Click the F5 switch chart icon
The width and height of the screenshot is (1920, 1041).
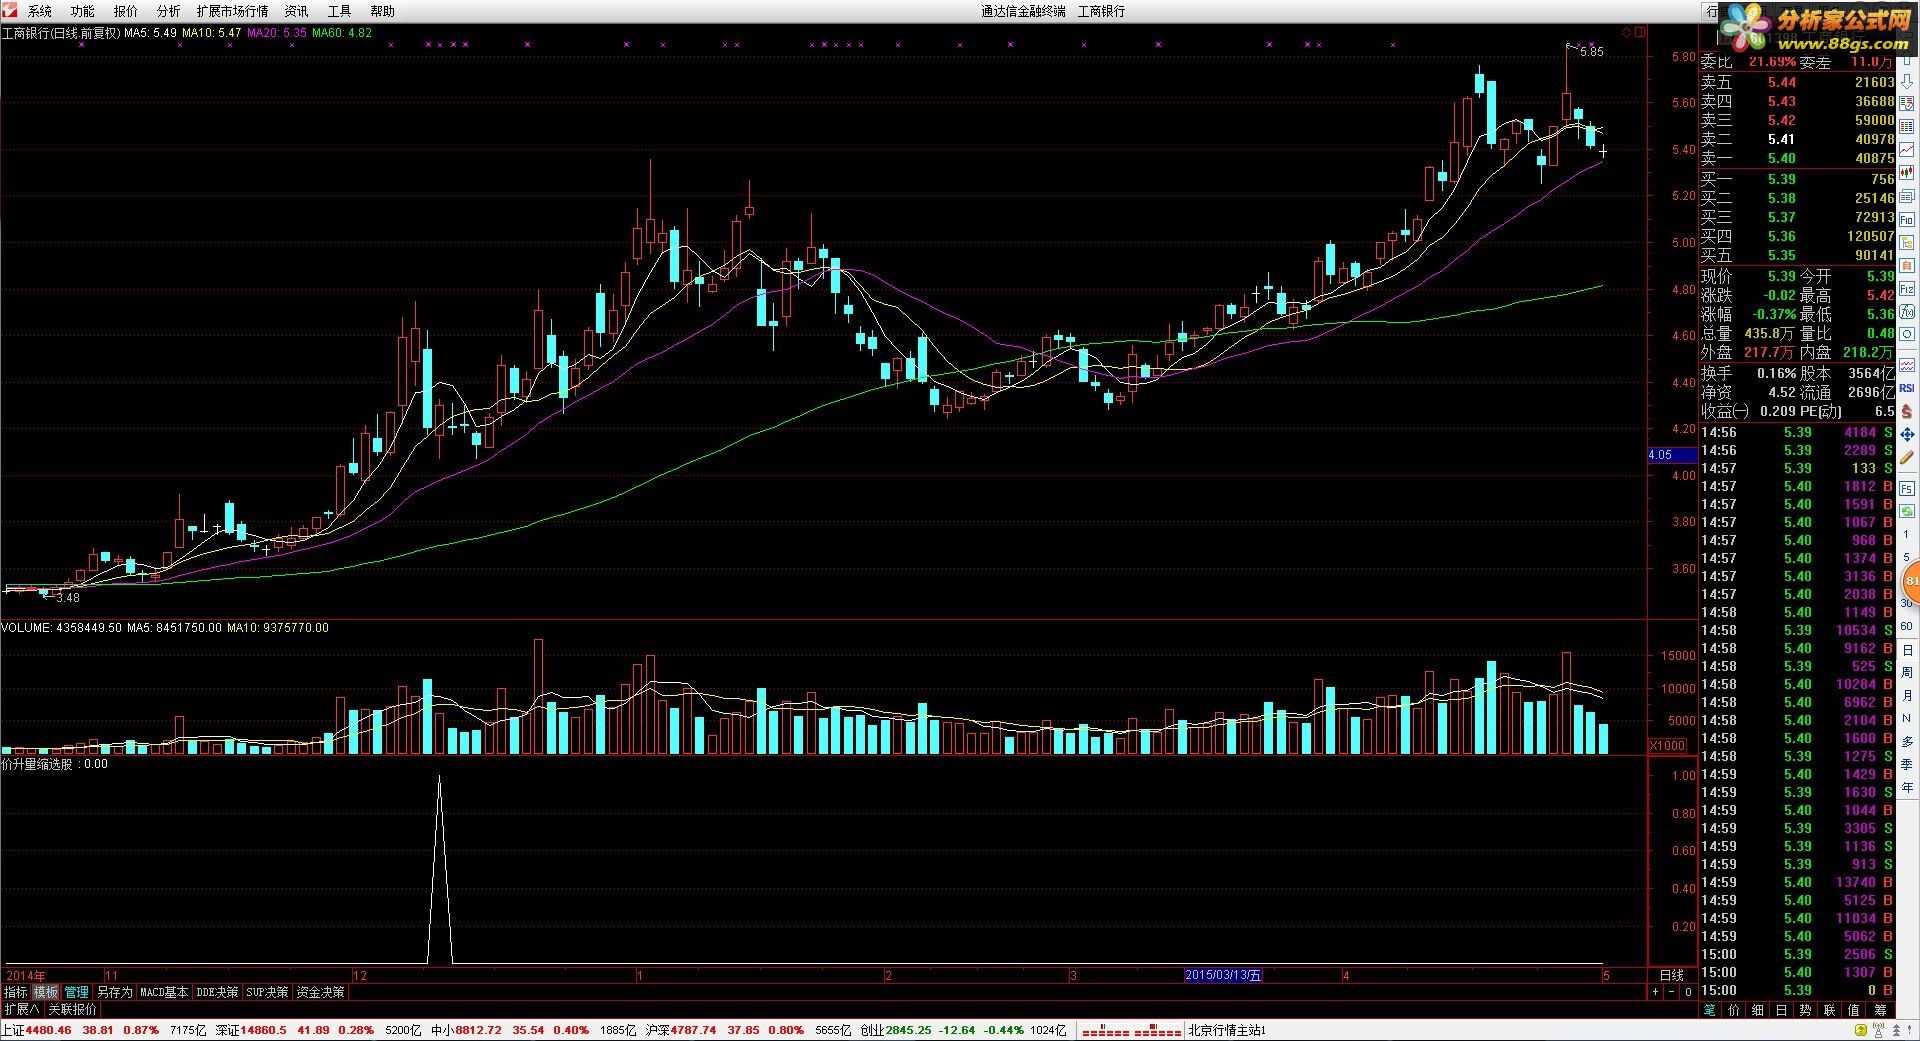click(x=1907, y=489)
